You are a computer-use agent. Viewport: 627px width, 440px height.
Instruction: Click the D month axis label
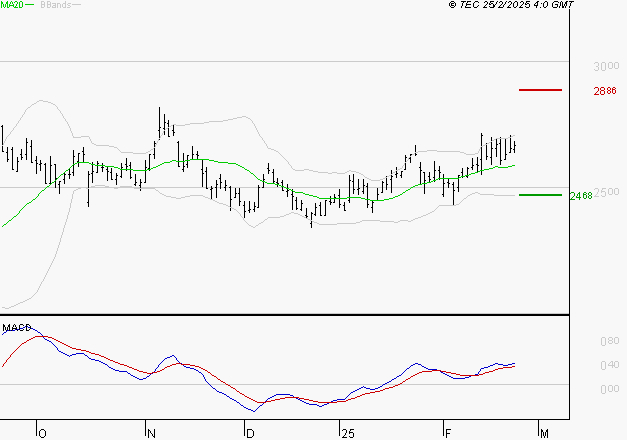coord(250,434)
